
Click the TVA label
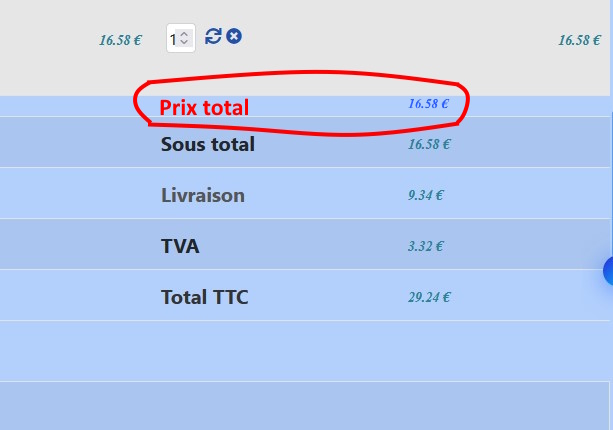click(180, 246)
